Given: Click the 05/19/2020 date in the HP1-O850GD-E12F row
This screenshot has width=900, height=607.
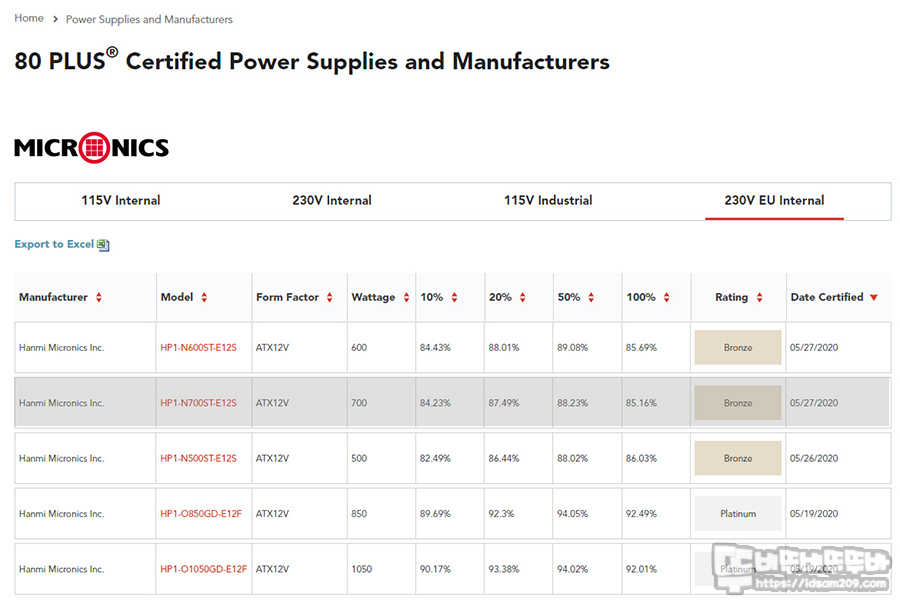Looking at the screenshot, I should click(x=814, y=514).
